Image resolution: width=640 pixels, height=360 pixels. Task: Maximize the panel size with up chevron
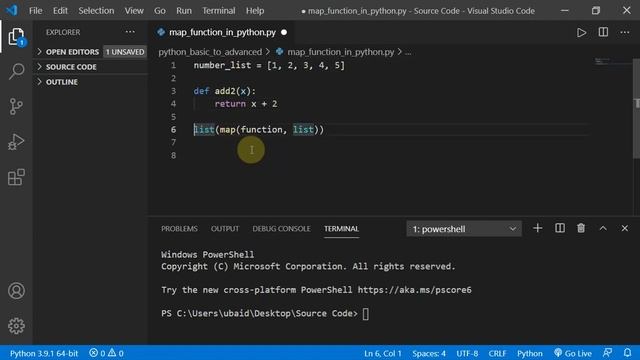pyautogui.click(x=603, y=229)
